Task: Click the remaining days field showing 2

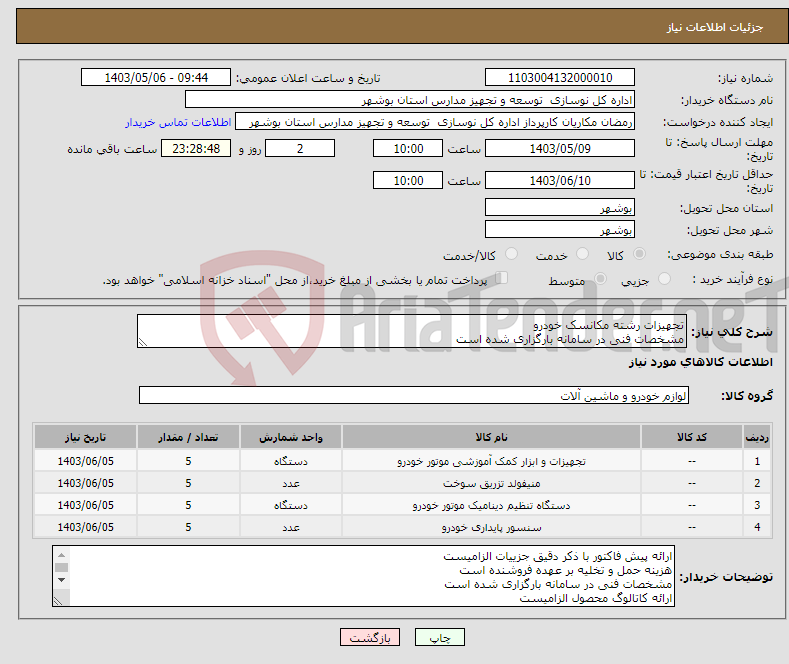Action: coord(300,148)
